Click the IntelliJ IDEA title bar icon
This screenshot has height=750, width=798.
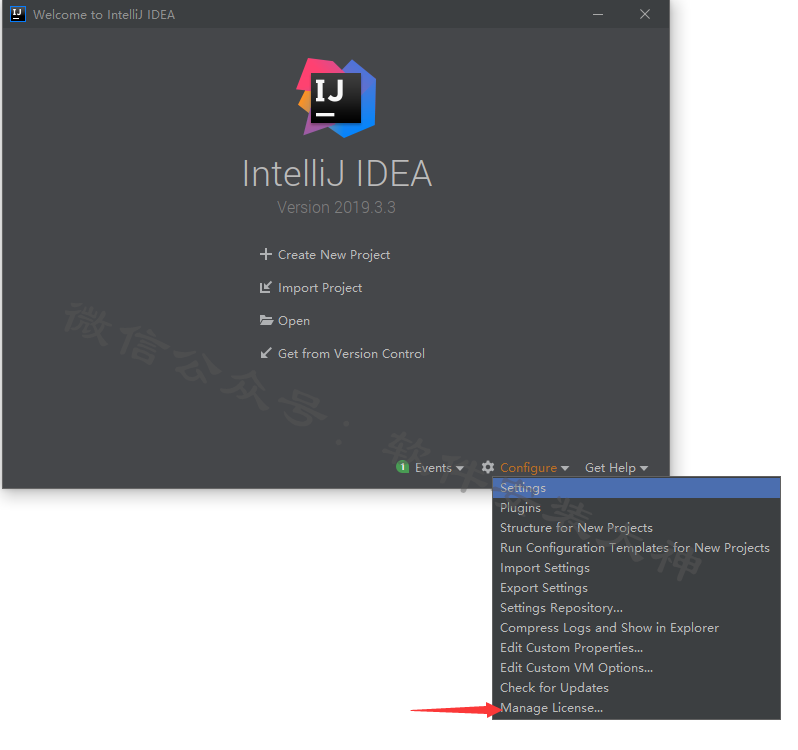pyautogui.click(x=17, y=14)
